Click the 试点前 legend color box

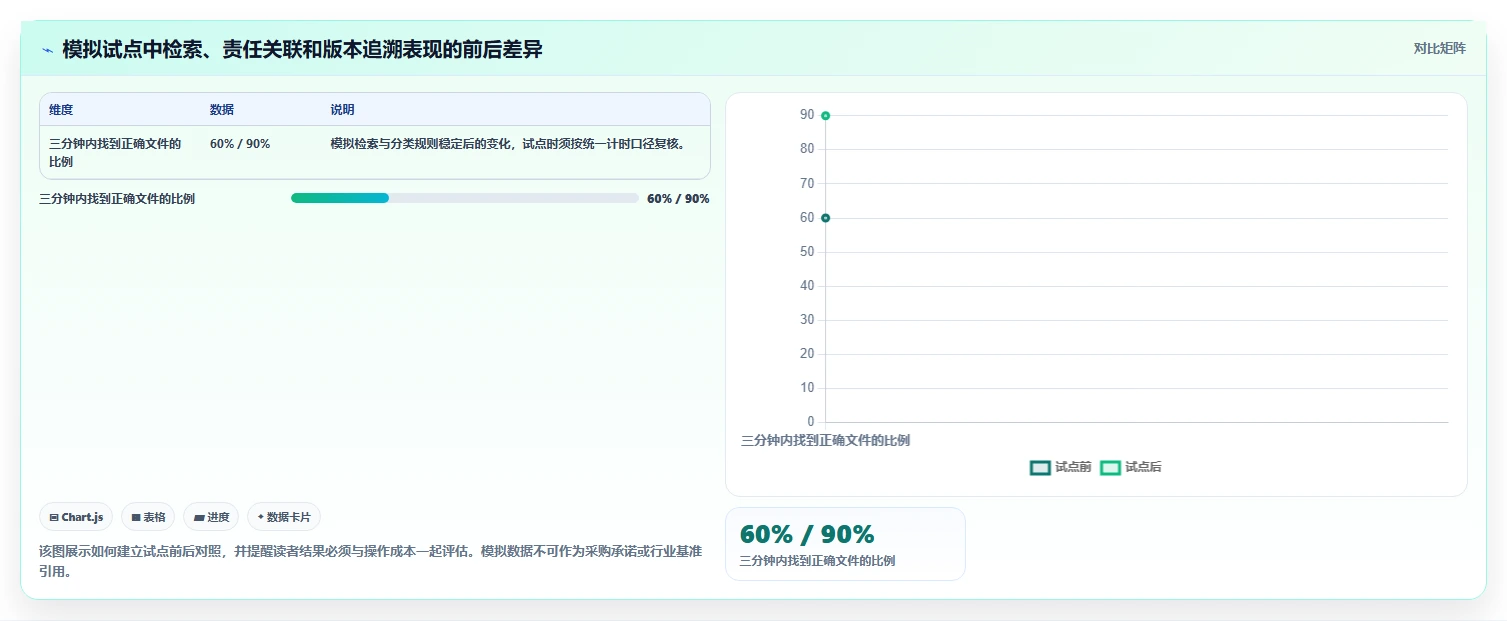tap(1040, 467)
